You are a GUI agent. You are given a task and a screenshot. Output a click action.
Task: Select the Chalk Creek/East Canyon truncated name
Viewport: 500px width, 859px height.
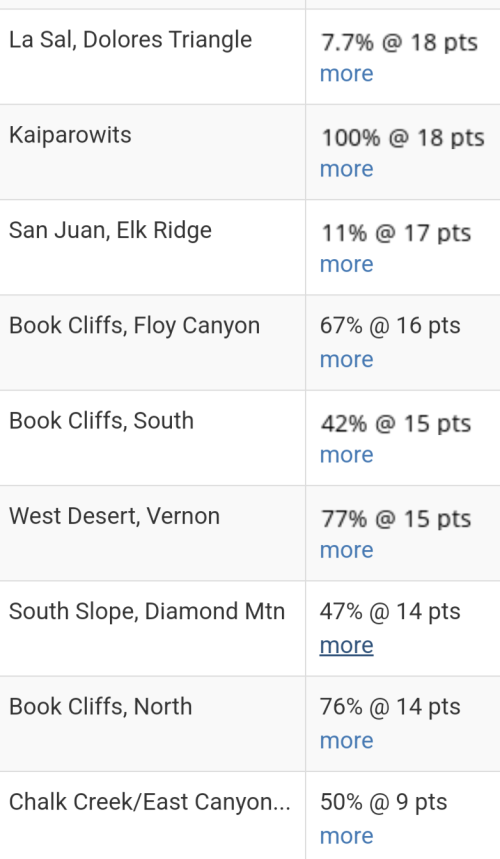(x=150, y=802)
